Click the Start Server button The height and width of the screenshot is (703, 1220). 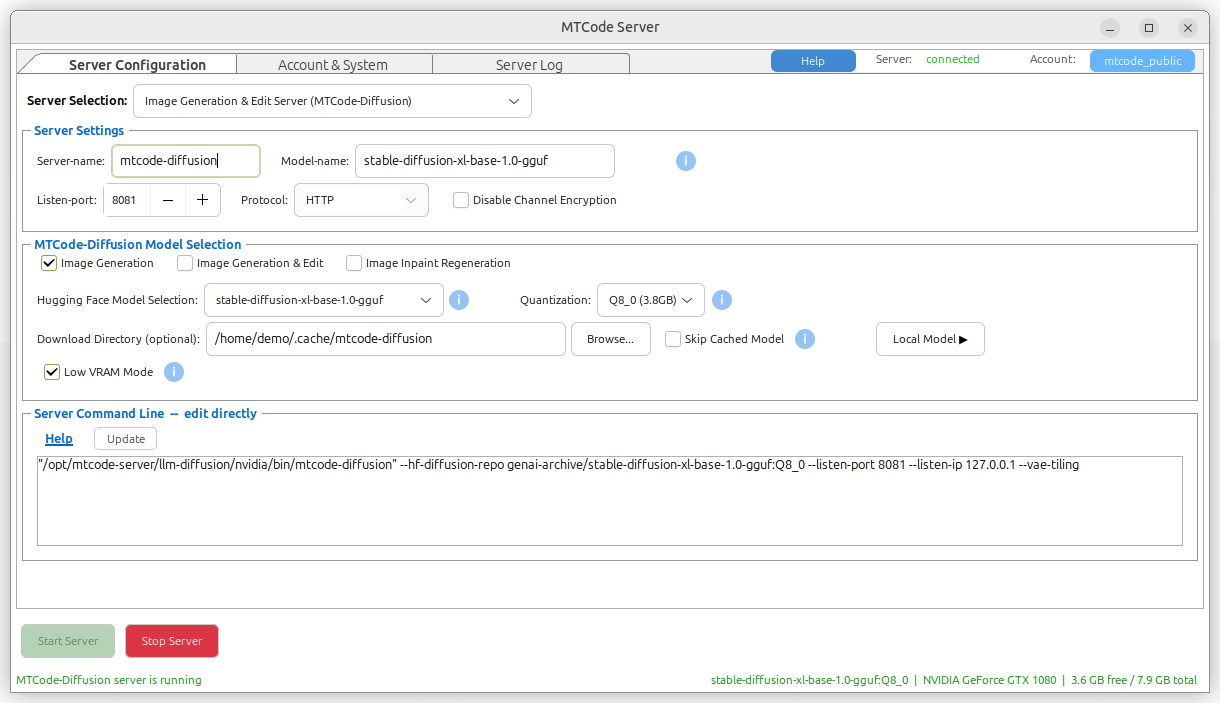pos(68,641)
